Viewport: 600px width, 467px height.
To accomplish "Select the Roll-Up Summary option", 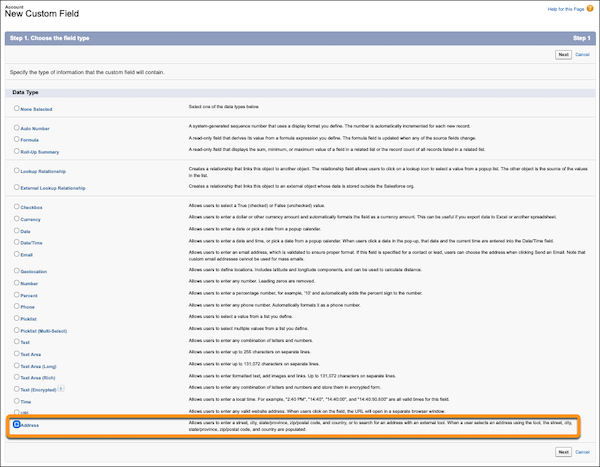I will pyautogui.click(x=16, y=152).
